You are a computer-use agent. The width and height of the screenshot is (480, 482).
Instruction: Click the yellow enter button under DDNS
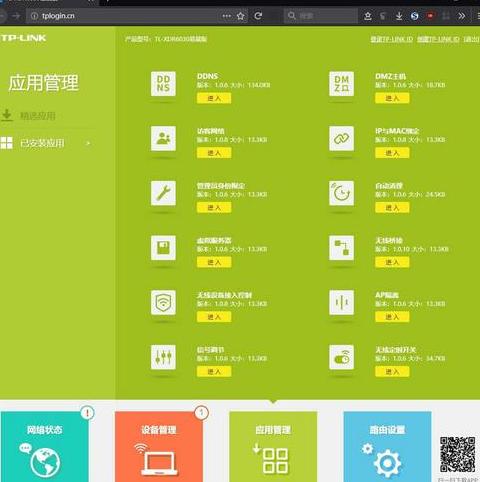click(x=214, y=98)
